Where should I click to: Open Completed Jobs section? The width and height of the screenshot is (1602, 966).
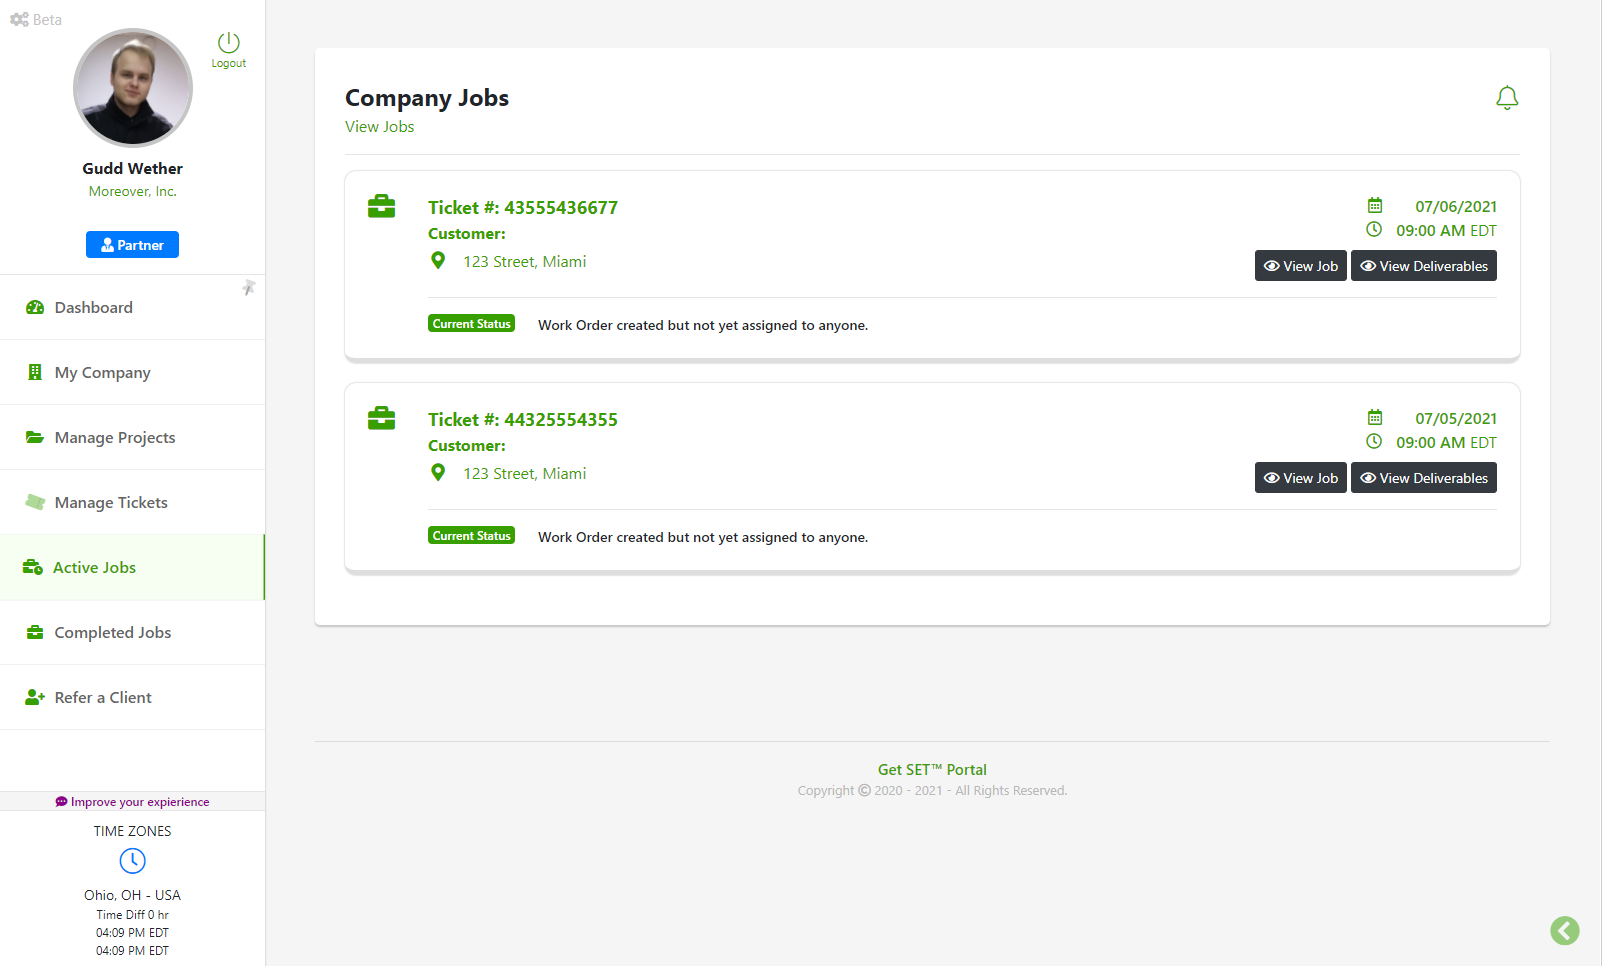[112, 633]
